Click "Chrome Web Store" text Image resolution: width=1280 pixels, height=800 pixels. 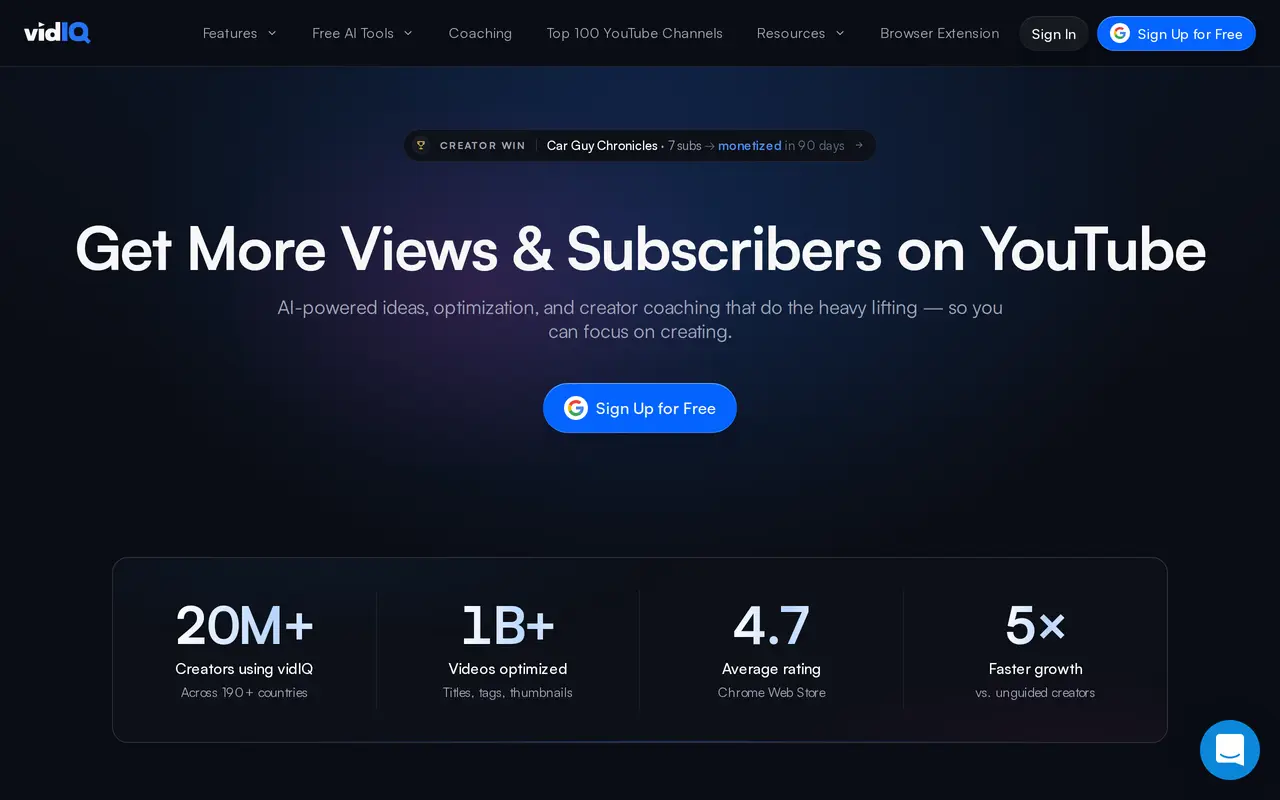coord(771,692)
